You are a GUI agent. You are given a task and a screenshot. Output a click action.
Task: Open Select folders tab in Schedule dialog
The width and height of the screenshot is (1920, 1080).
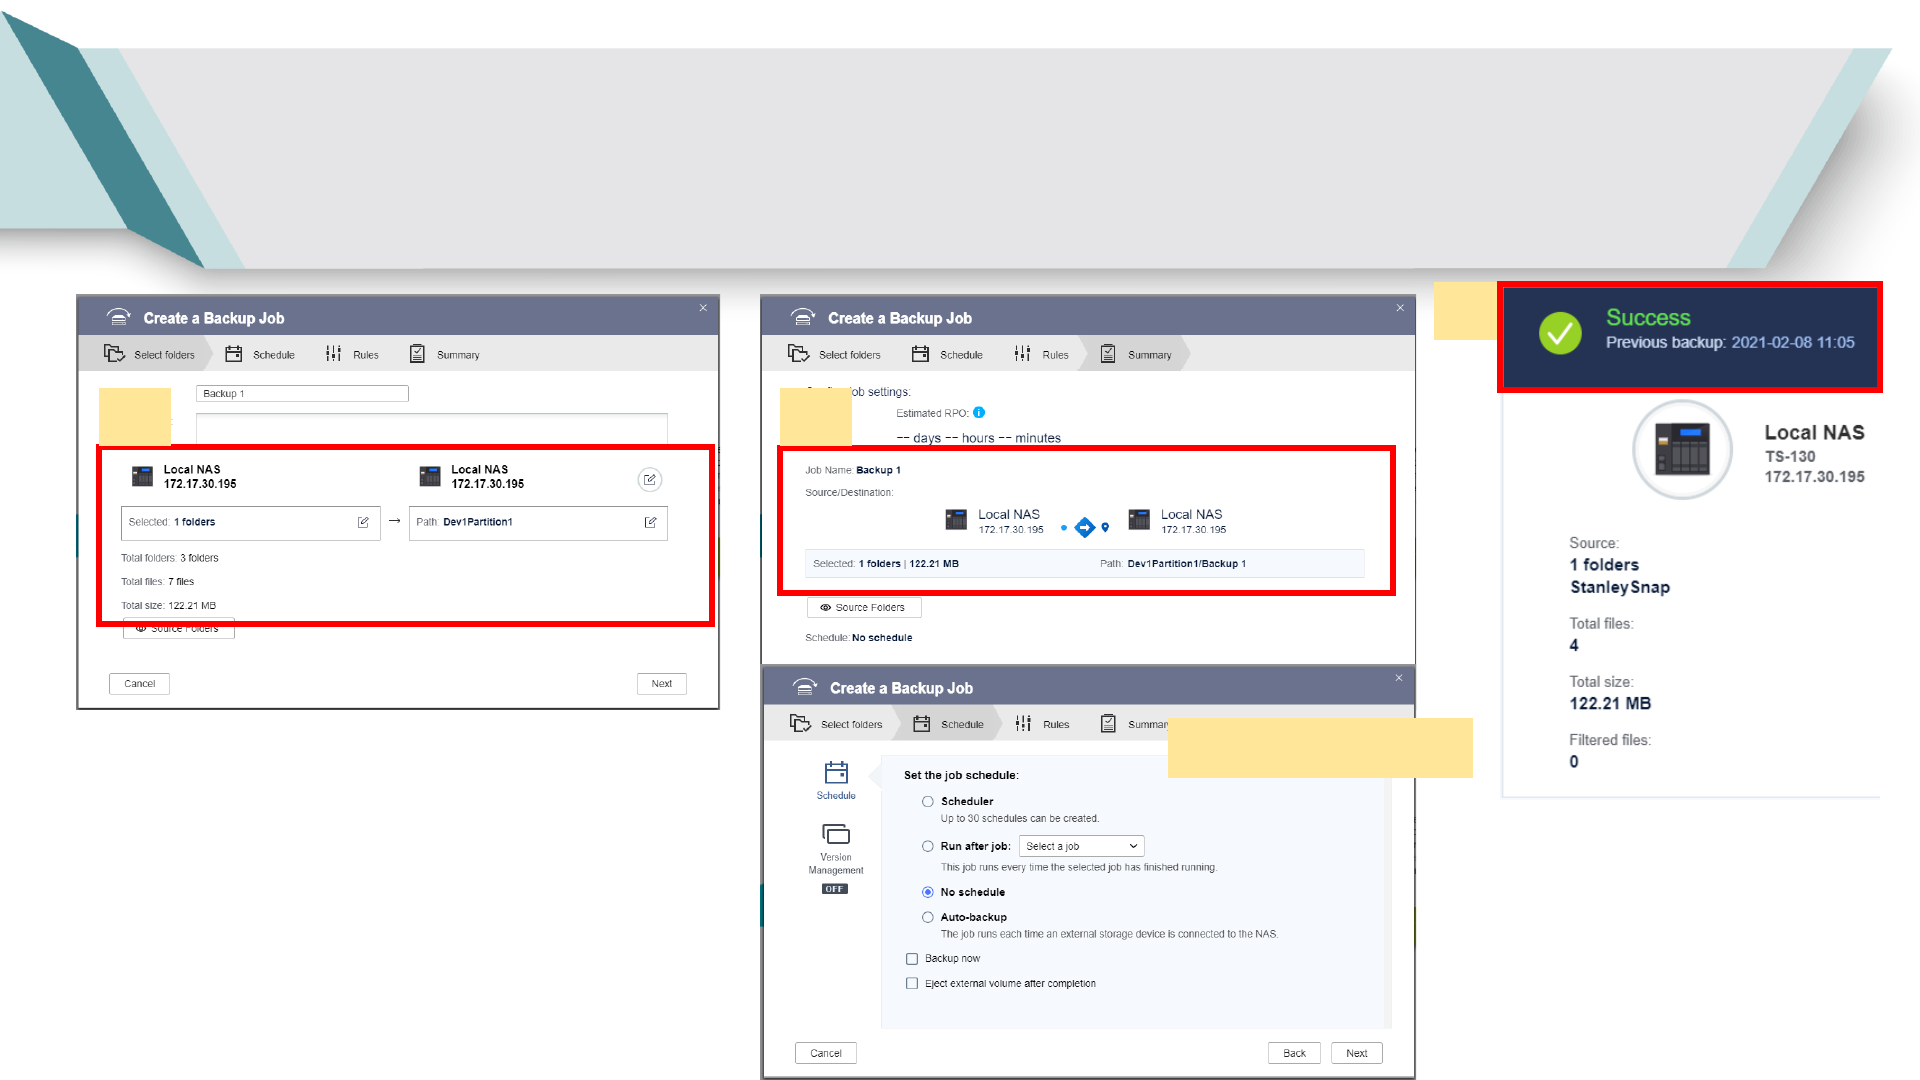(x=836, y=724)
